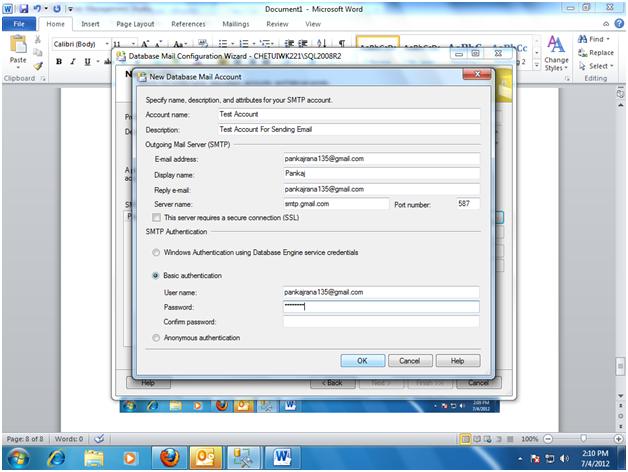
Task: Click the Cut scissors icon in Word
Action: coord(38,39)
